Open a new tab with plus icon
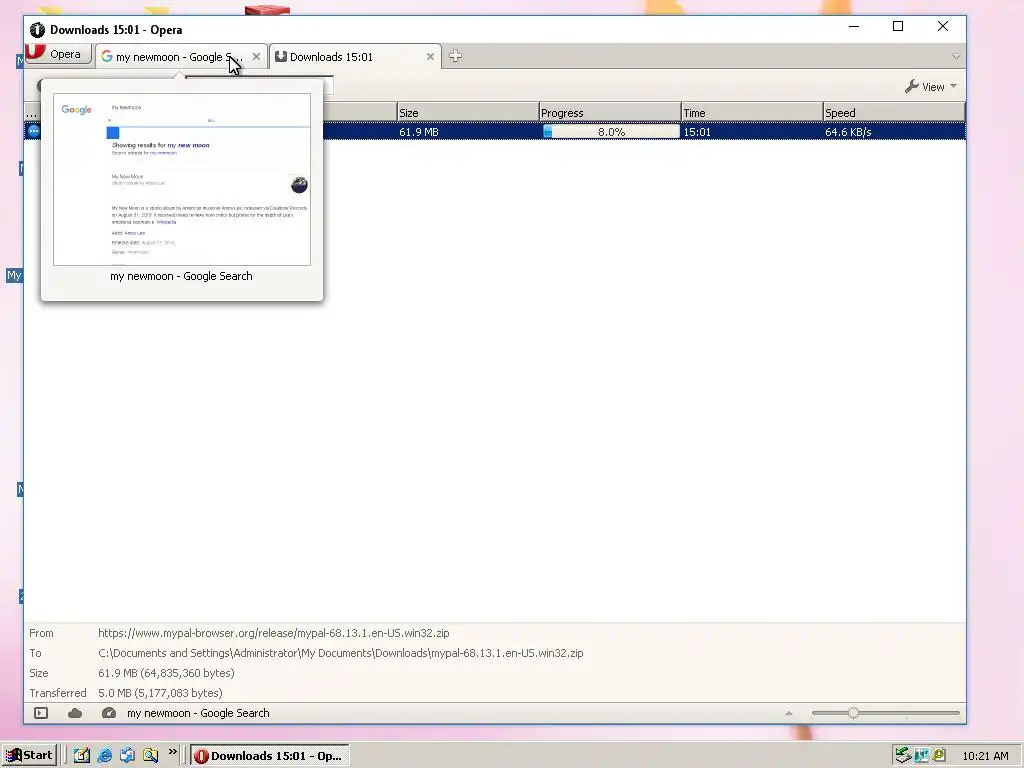Viewport: 1024px width, 768px height. click(455, 56)
